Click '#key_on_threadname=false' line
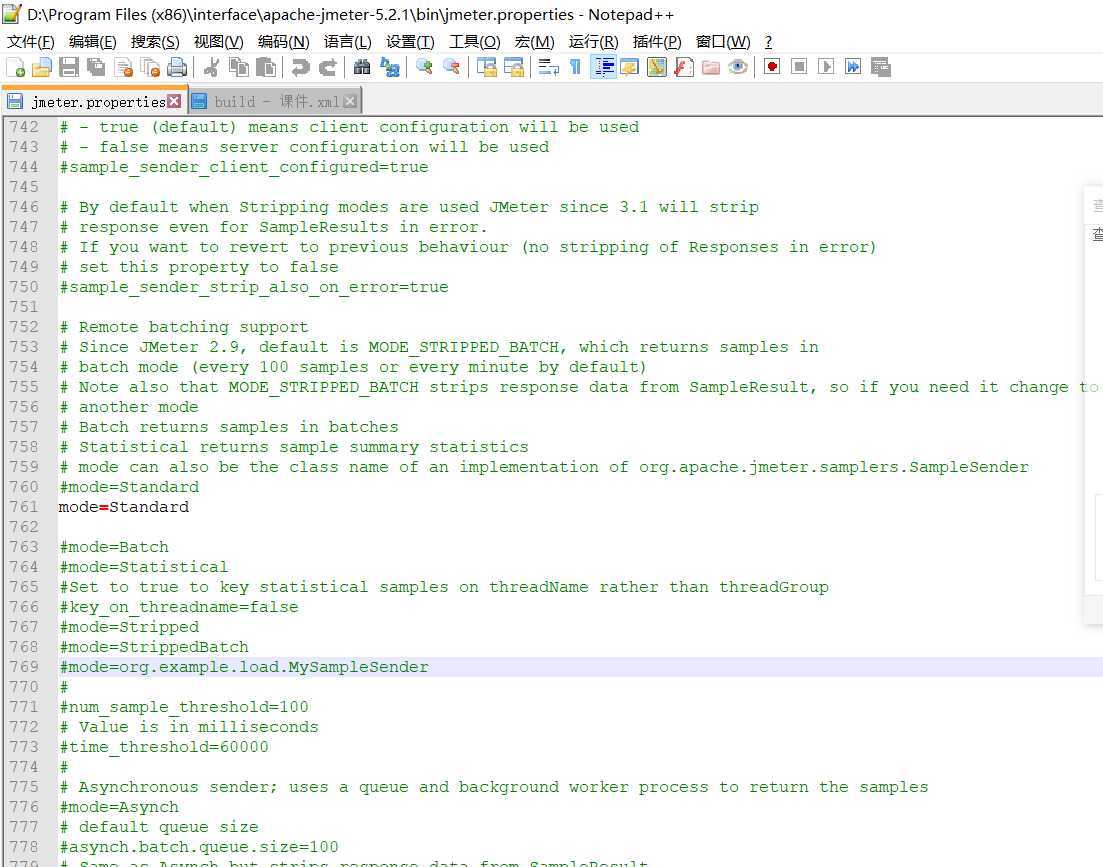 [x=179, y=607]
